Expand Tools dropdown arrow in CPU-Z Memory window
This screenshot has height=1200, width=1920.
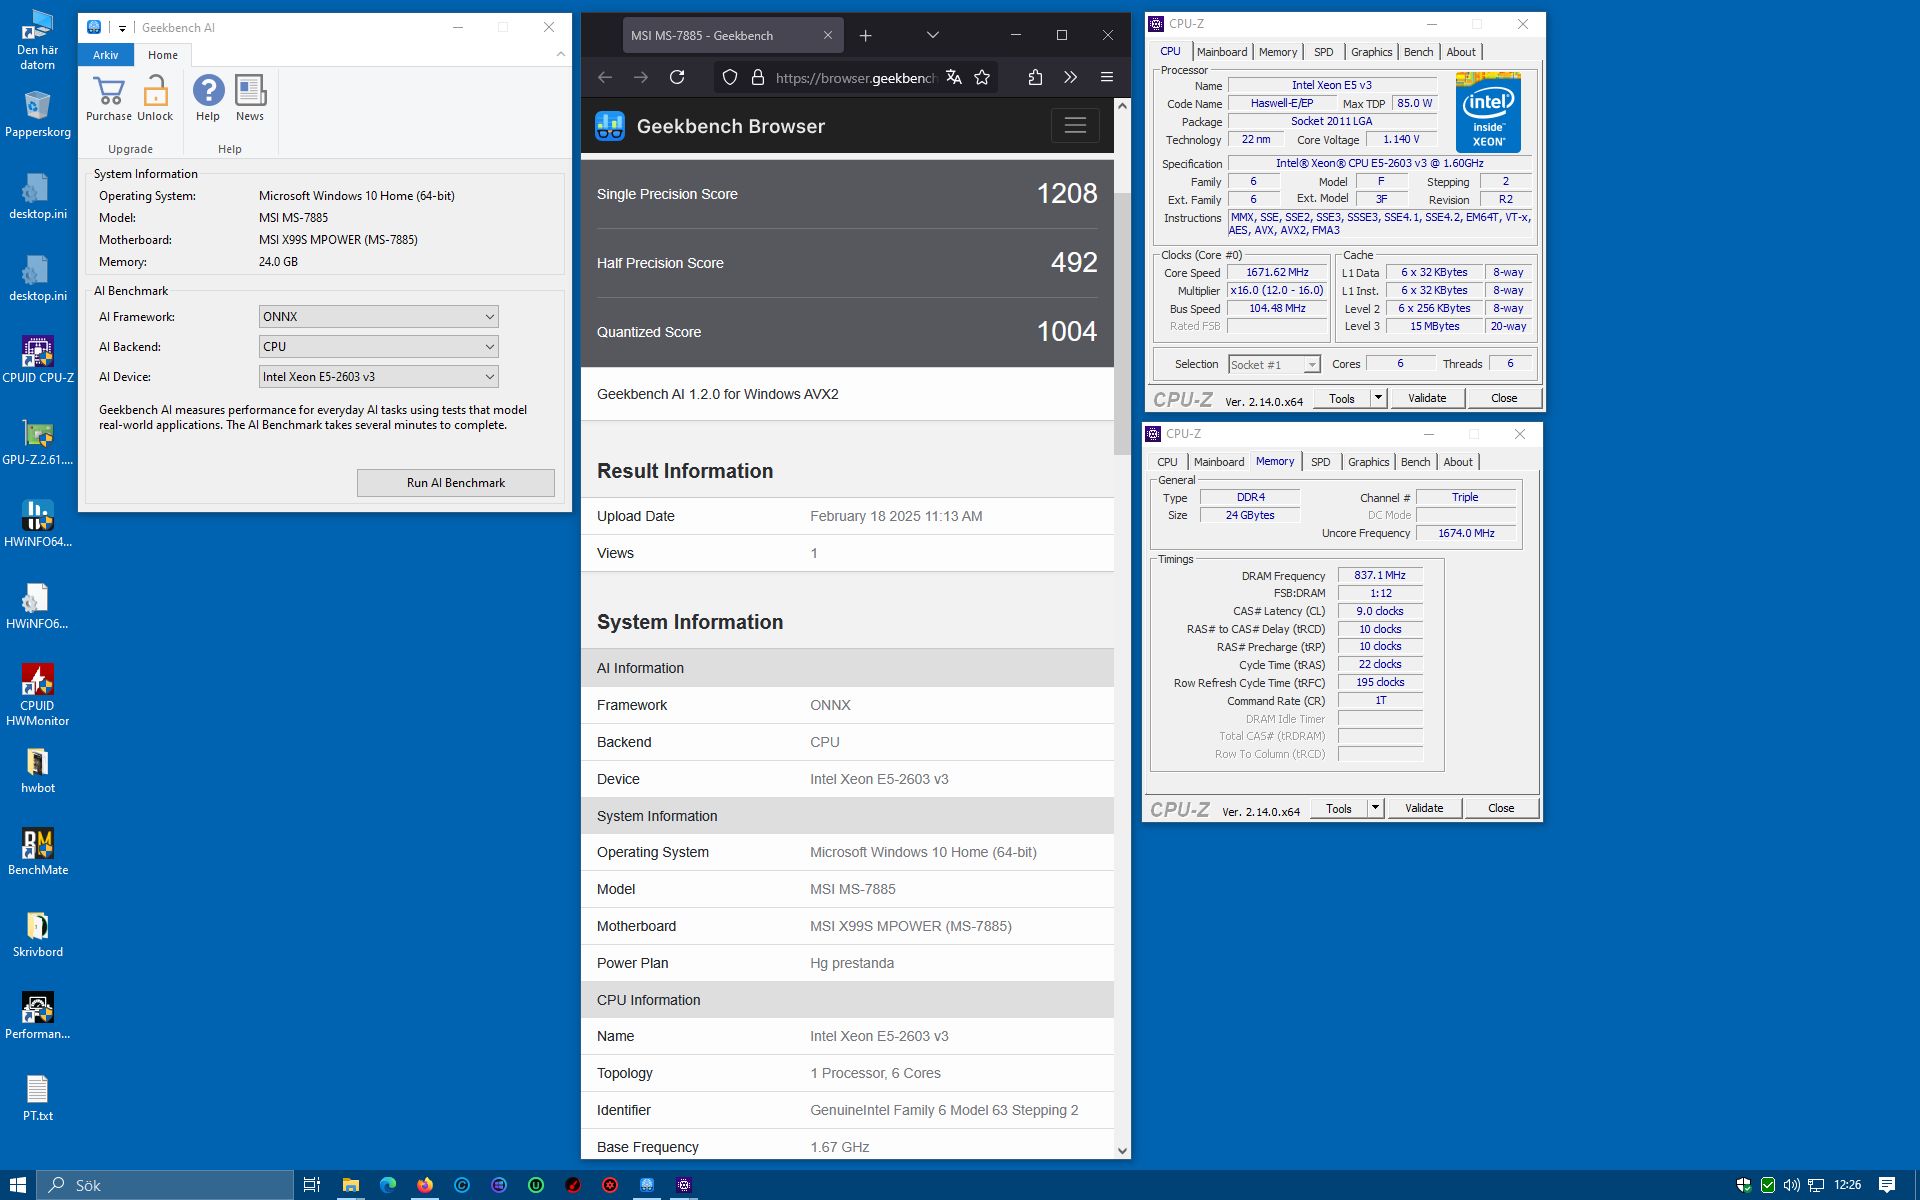click(x=1375, y=808)
